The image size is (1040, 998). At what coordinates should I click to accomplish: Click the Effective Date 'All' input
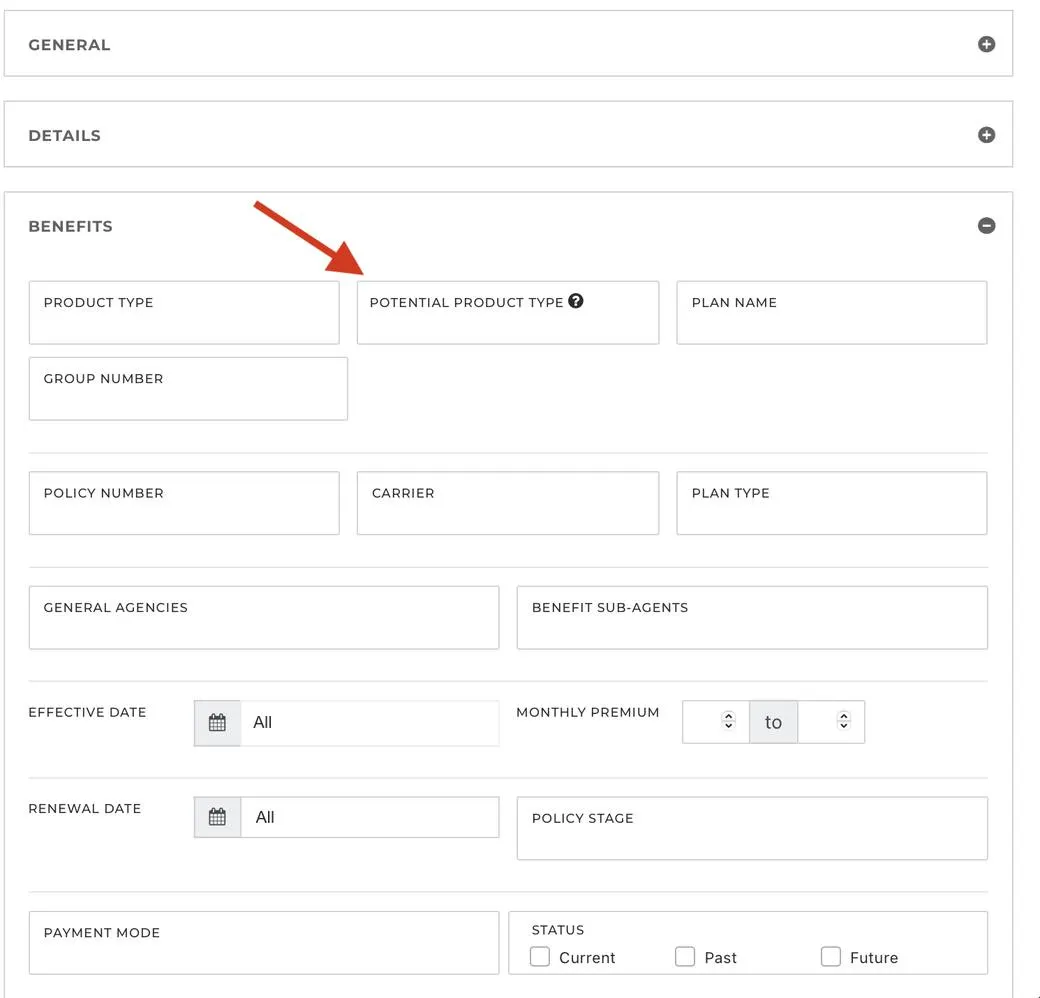coord(369,723)
